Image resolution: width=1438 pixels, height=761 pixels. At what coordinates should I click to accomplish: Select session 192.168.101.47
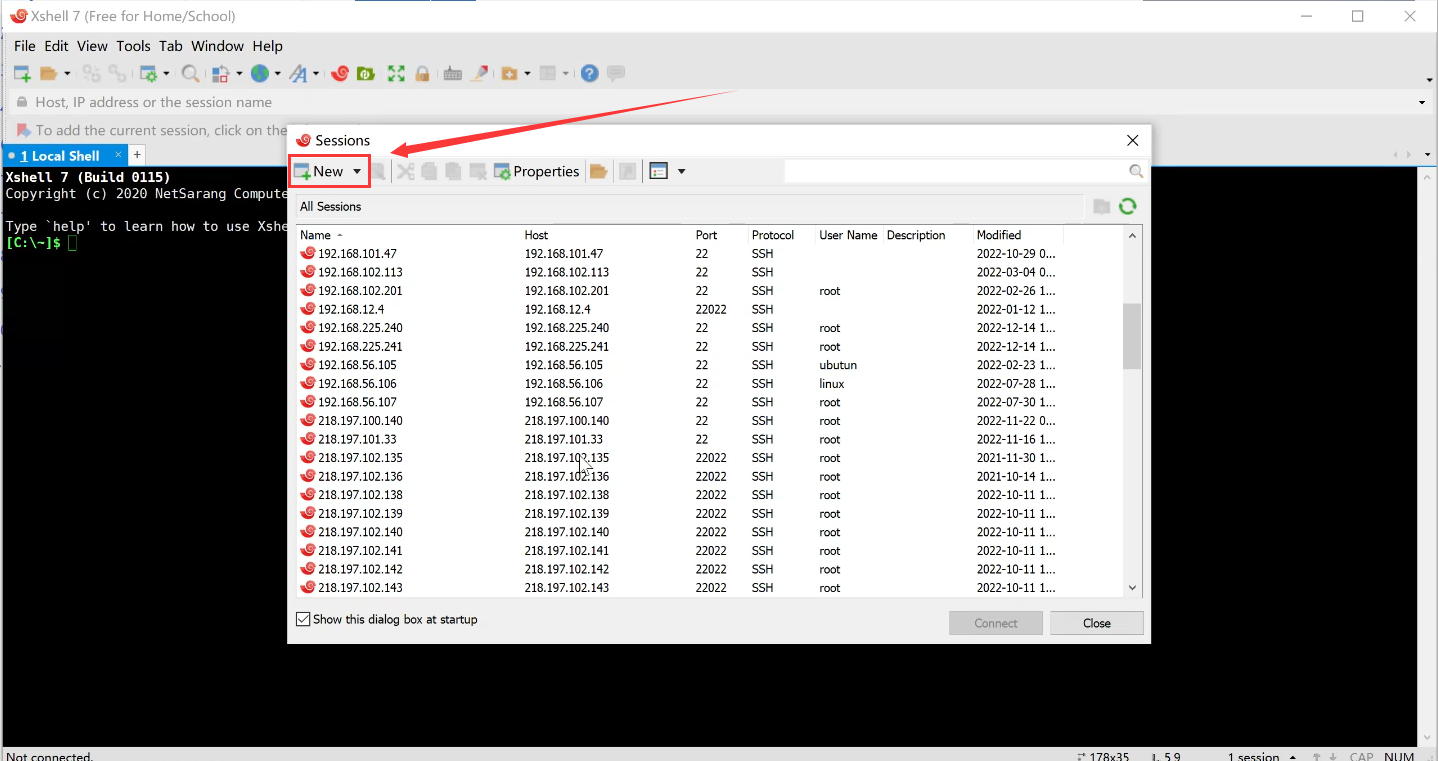pyautogui.click(x=710, y=254)
